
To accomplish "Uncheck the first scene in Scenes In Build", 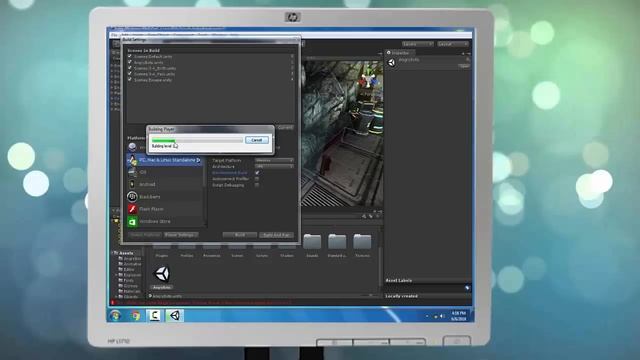I will 130,56.
